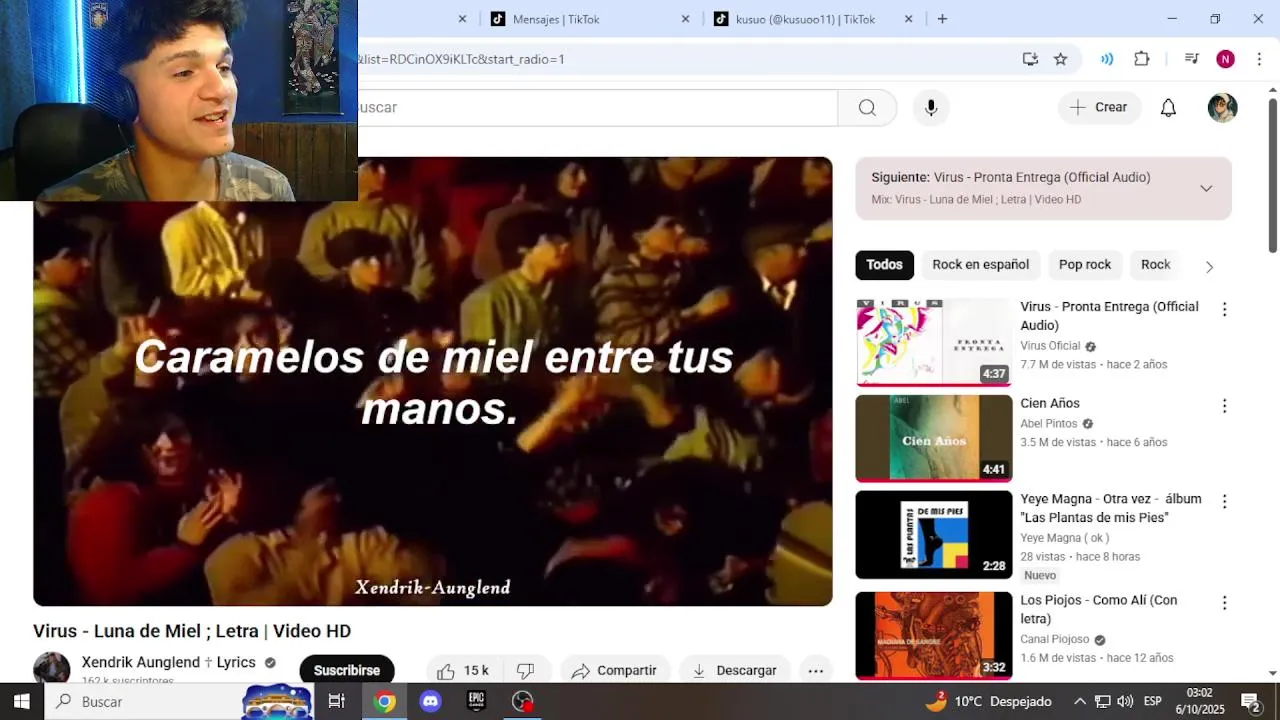Viewport: 1280px width, 720px height.
Task: Show more filter chips with arrow
Action: (x=1209, y=266)
